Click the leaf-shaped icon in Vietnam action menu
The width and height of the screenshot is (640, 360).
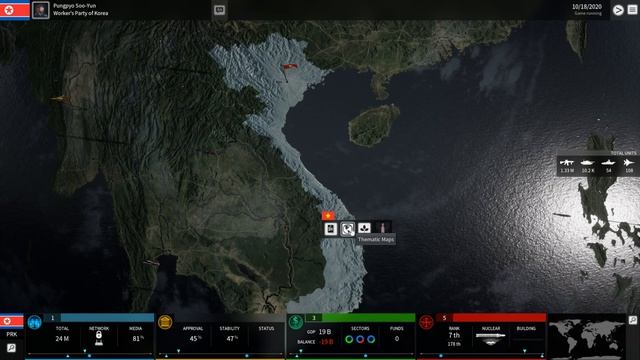[364, 228]
